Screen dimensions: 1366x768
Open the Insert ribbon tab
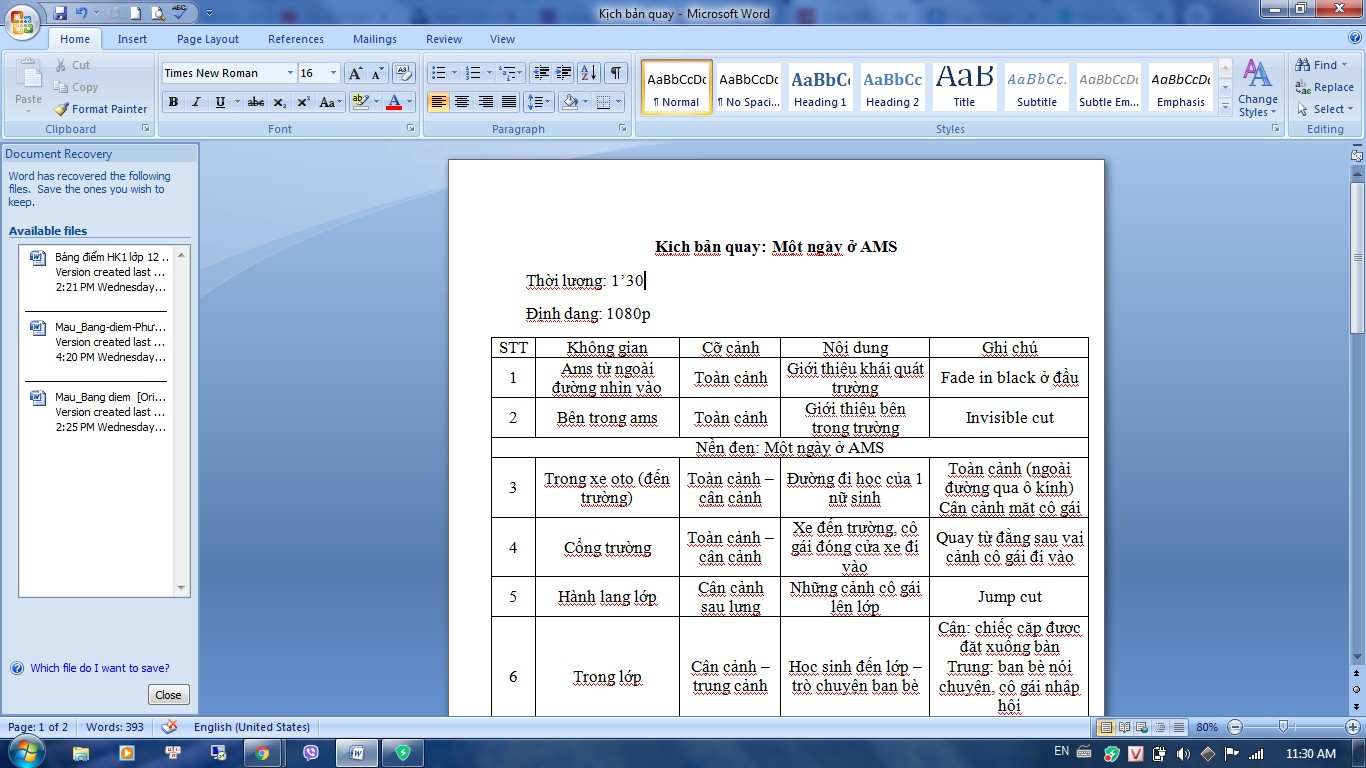pos(132,39)
